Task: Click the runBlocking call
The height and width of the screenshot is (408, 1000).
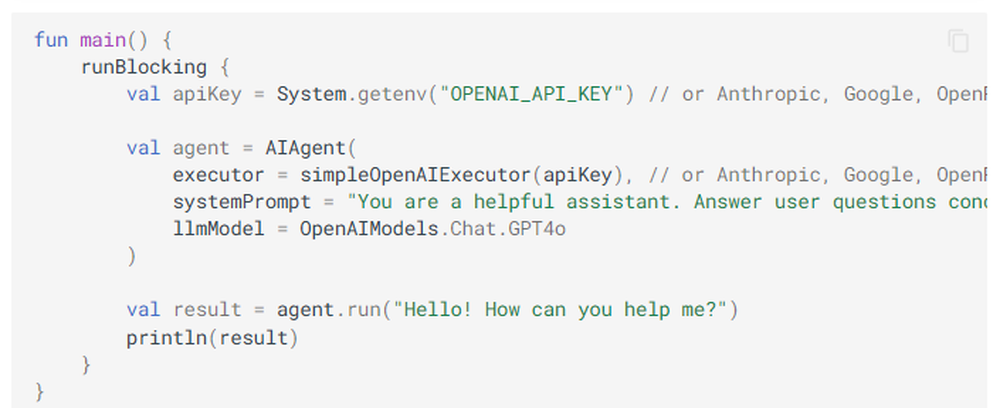Action: tap(143, 67)
